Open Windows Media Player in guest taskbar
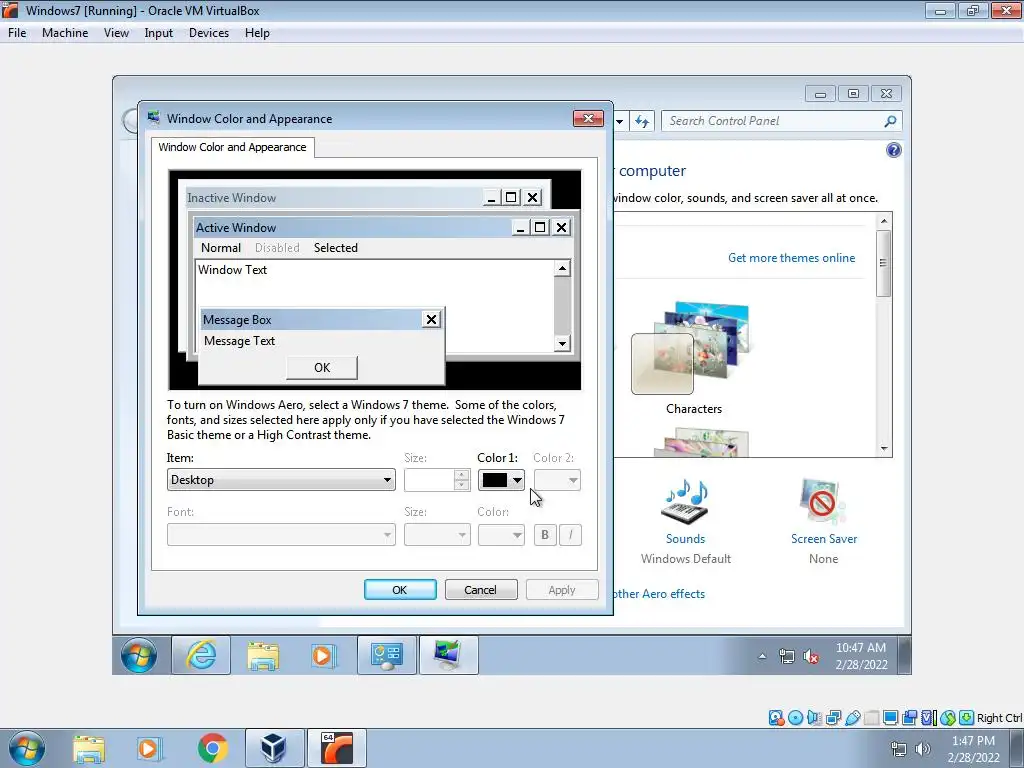Screen dimensions: 1024x768 click(323, 655)
